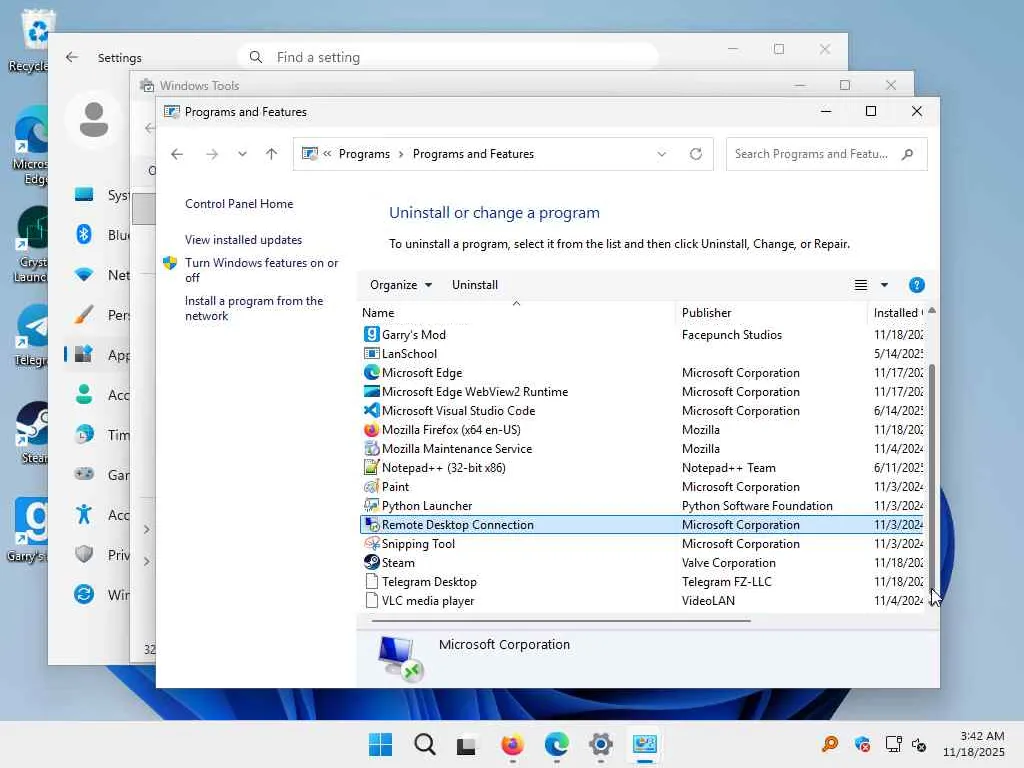
Task: Select the Facepunch Studios publisher cell
Action: [731, 334]
